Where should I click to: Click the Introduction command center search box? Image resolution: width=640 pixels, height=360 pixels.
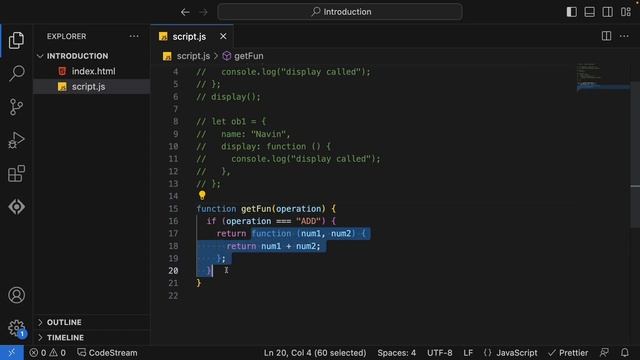340,12
